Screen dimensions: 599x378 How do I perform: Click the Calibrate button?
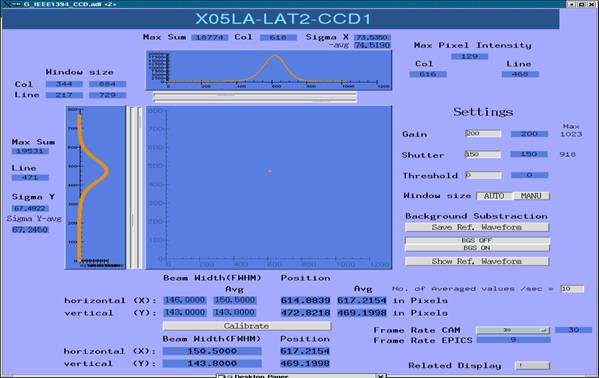247,326
